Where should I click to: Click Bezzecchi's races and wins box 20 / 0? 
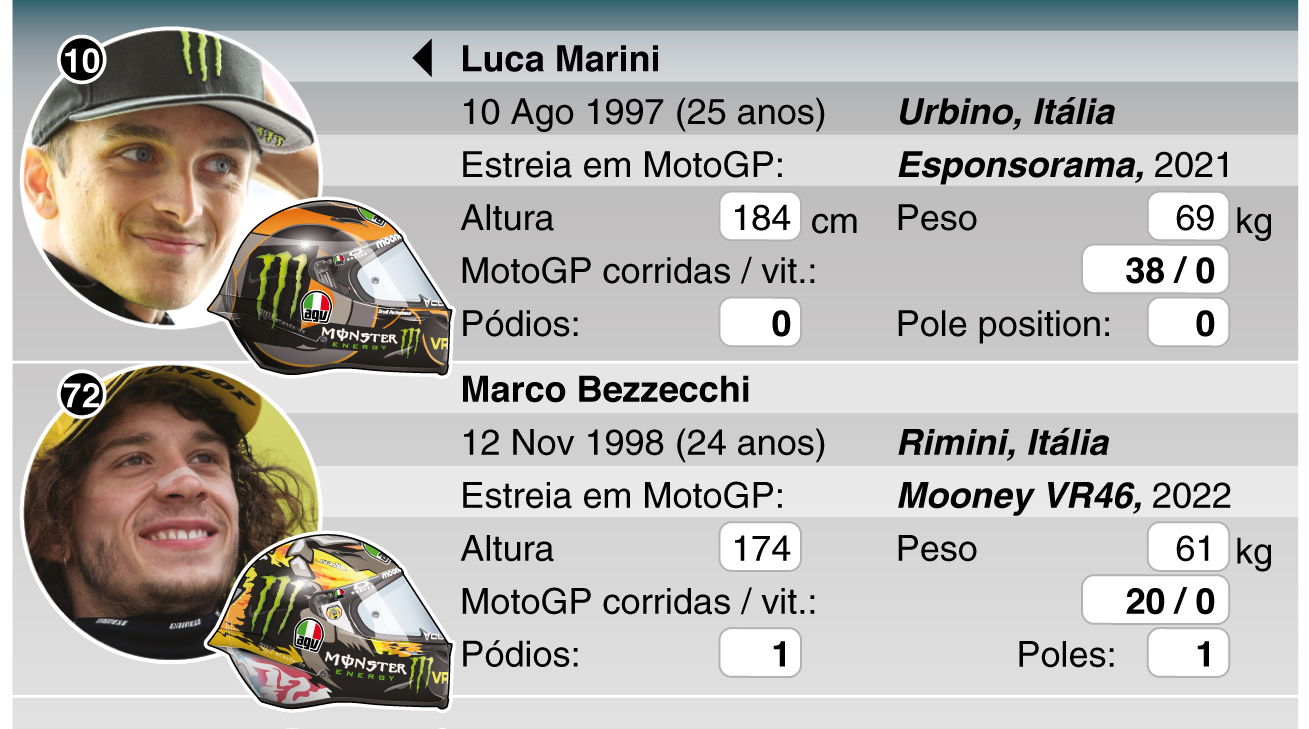tap(1155, 601)
